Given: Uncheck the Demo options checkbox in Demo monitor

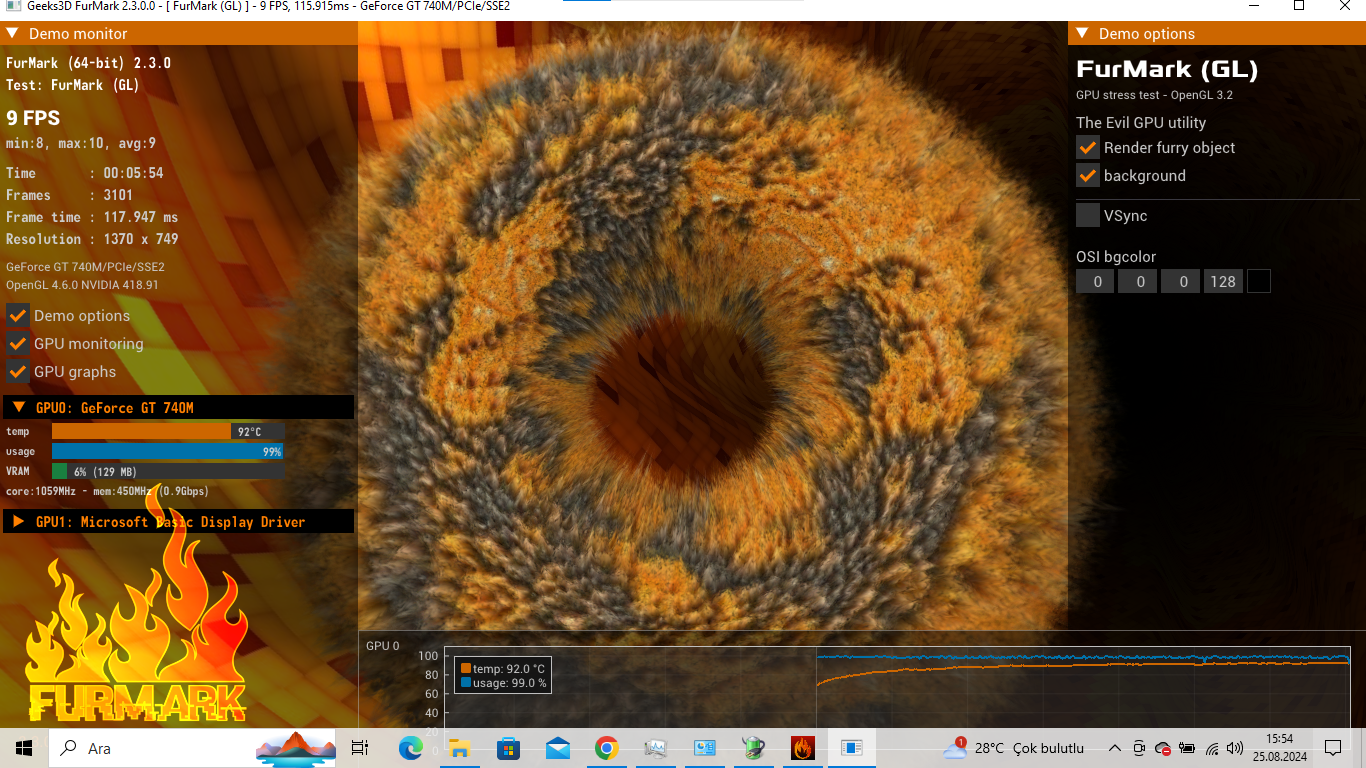Looking at the screenshot, I should [x=17, y=315].
